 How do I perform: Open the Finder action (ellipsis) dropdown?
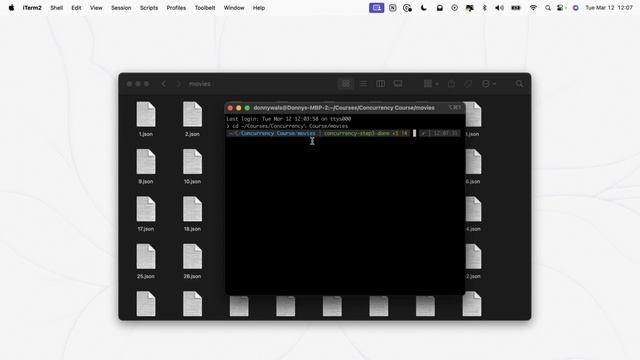[489, 84]
